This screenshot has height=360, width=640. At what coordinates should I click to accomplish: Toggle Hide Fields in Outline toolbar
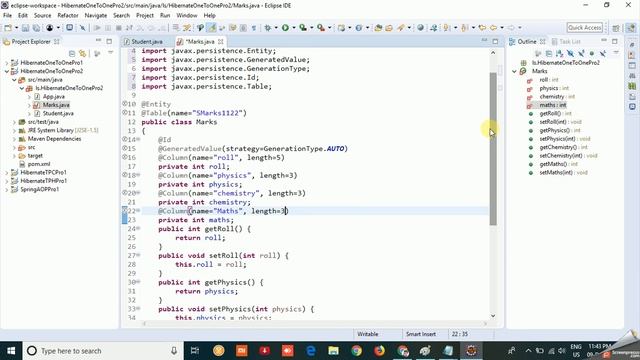(x=570, y=53)
